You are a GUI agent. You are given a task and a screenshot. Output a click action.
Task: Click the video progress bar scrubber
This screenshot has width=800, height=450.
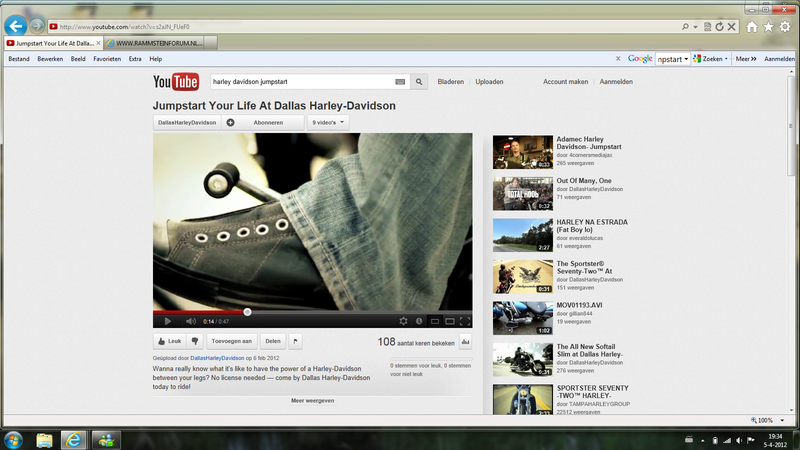tap(247, 312)
